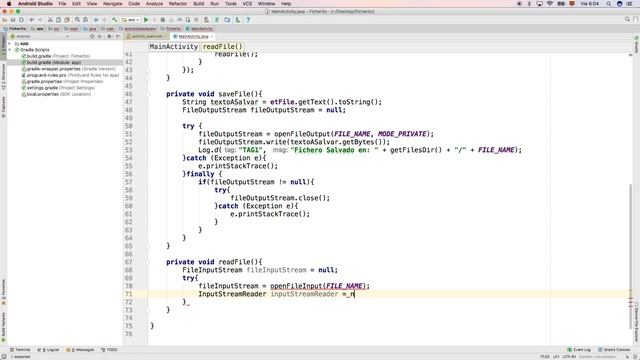
Task: Click the Search Everywhere magnifier at top right
Action: click(x=627, y=19)
